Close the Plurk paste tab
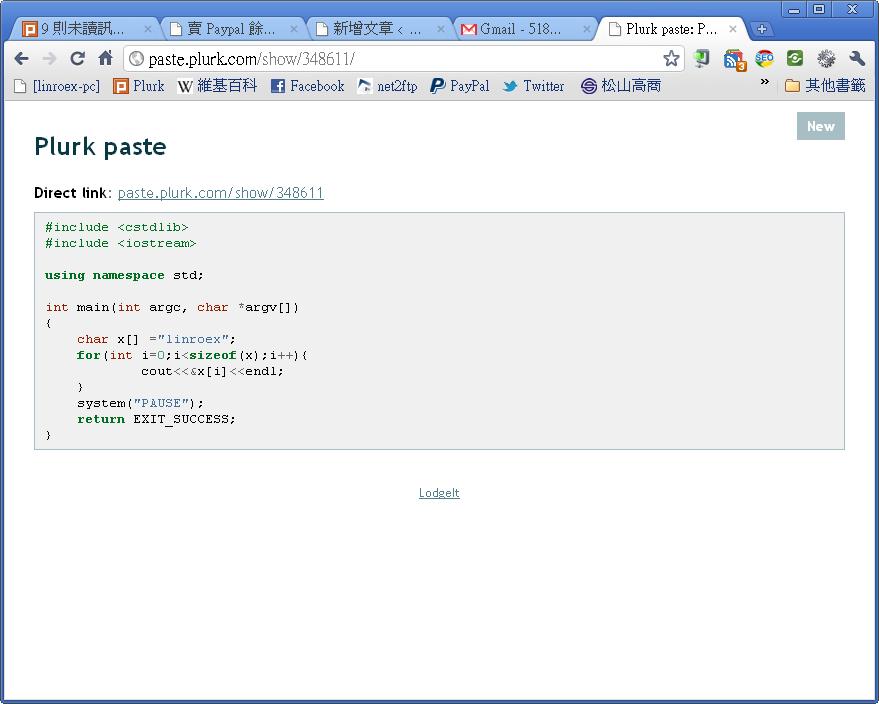The width and height of the screenshot is (879, 704). pyautogui.click(x=732, y=29)
